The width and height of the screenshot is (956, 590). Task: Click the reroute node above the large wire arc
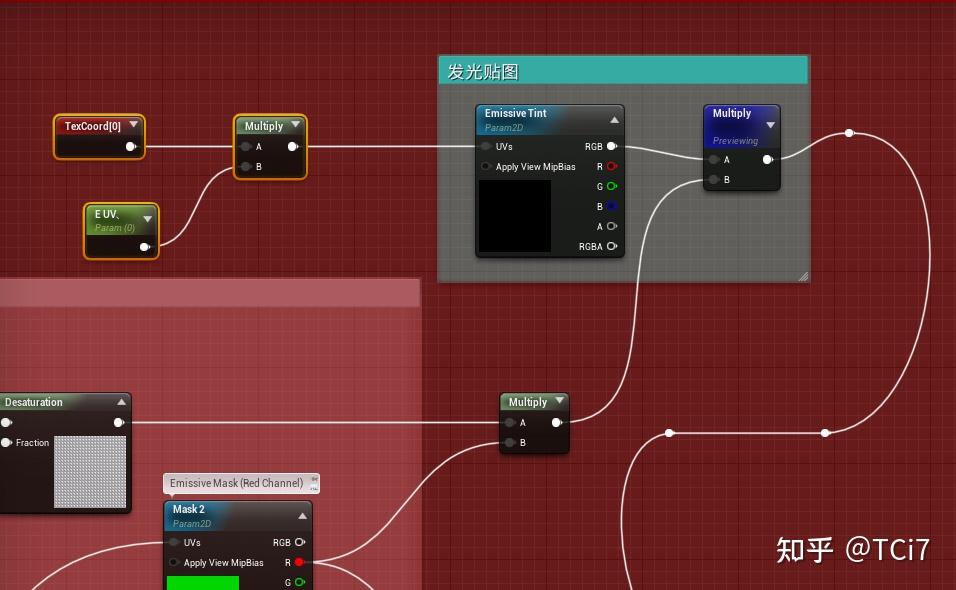click(x=849, y=133)
